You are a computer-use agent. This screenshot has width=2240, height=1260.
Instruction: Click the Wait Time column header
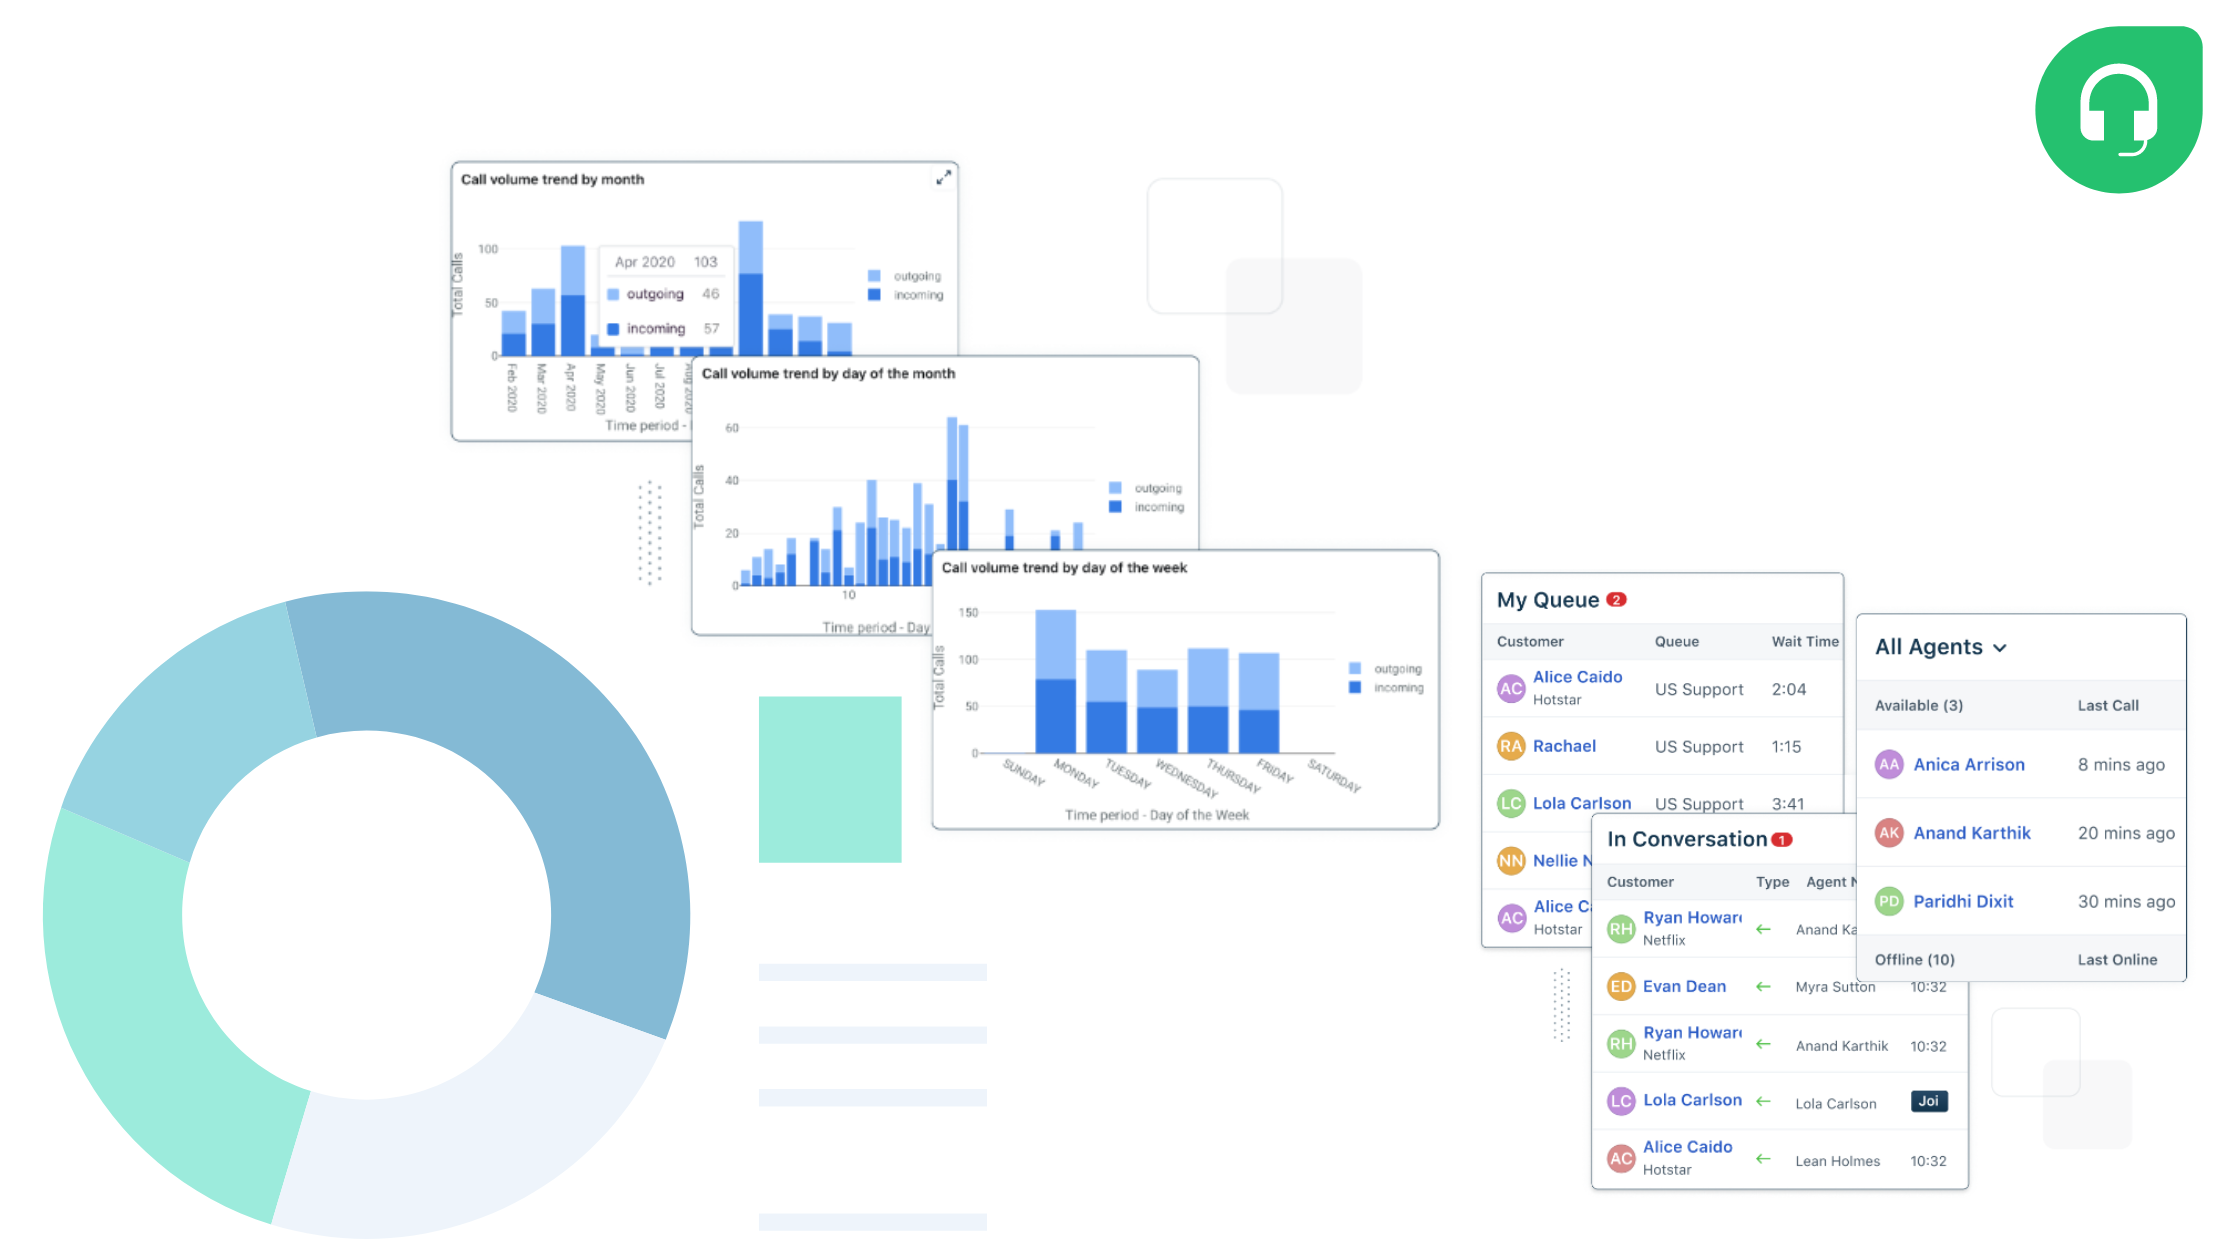point(1805,642)
